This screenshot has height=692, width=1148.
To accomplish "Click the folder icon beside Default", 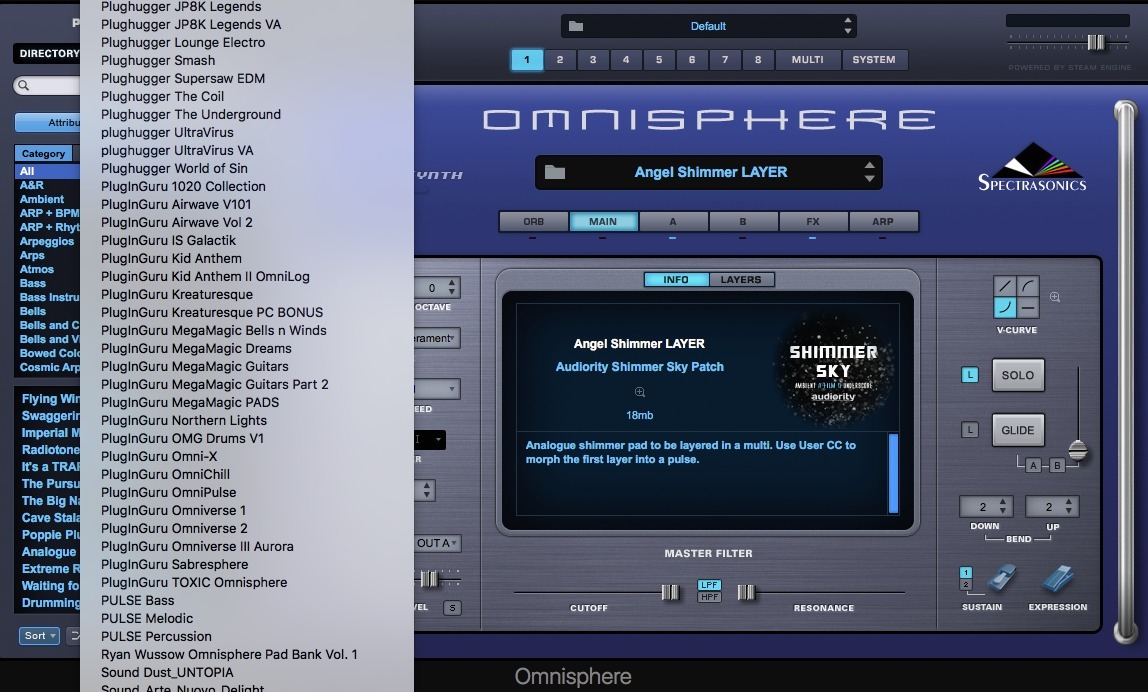I will point(576,26).
